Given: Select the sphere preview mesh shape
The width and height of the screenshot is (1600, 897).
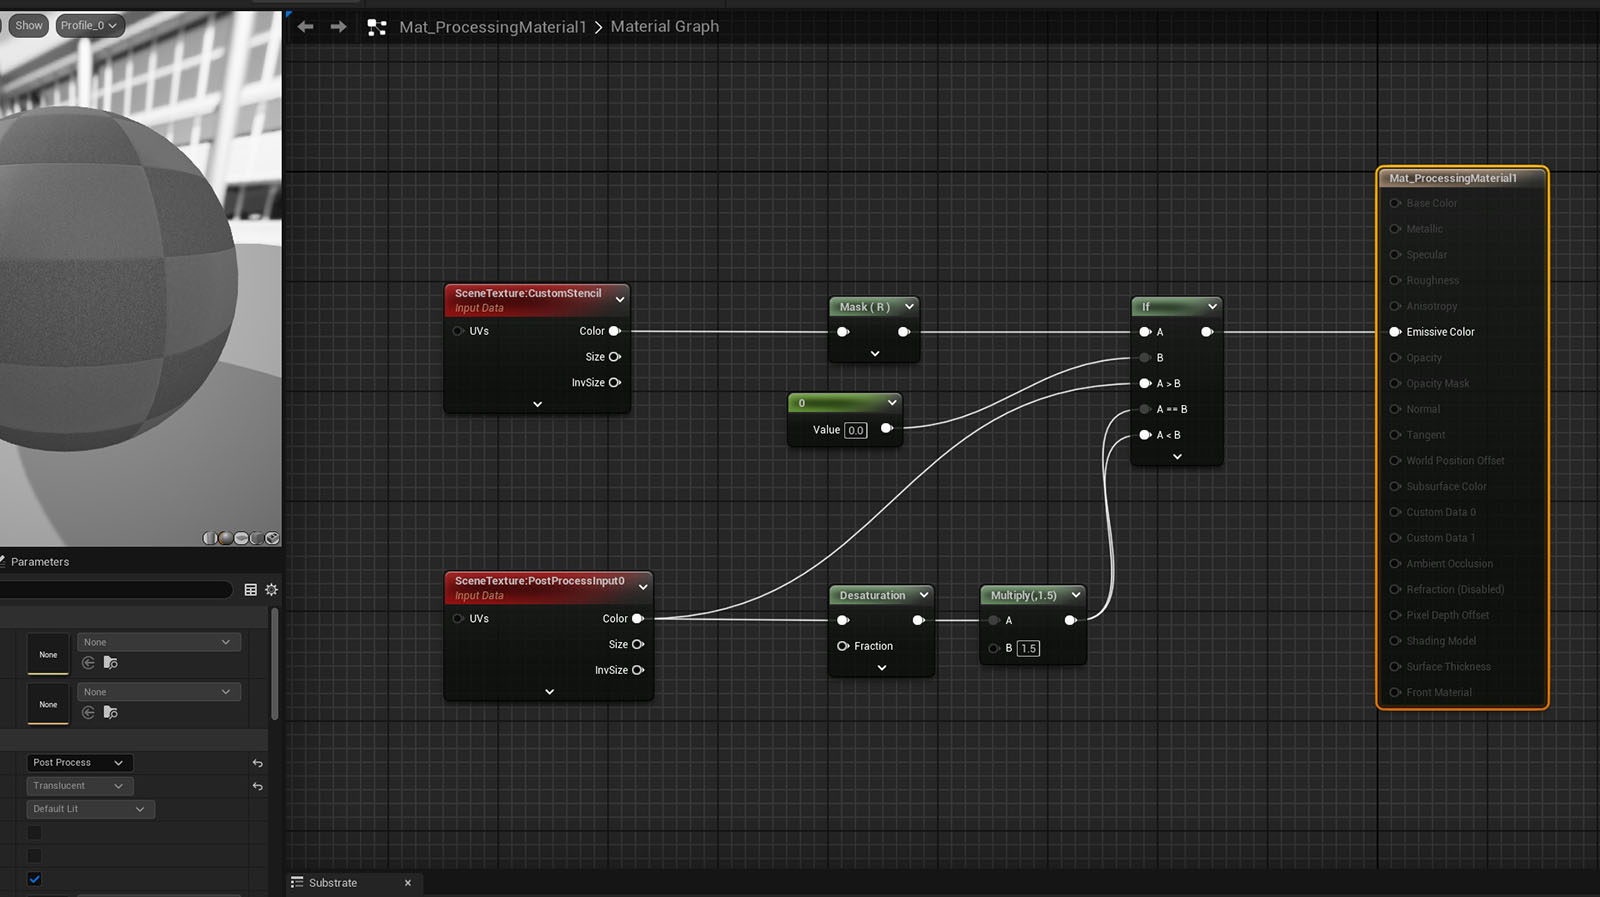Looking at the screenshot, I should click(x=225, y=538).
